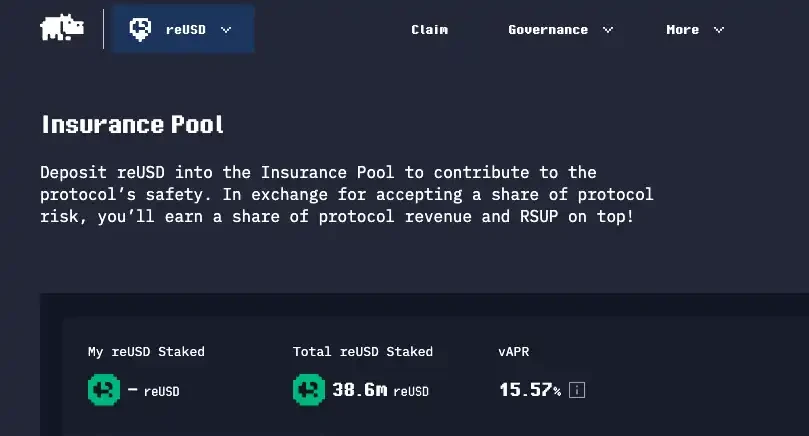Select the Insurance Pool heading
The height and width of the screenshot is (436, 809).
[x=132, y=125]
